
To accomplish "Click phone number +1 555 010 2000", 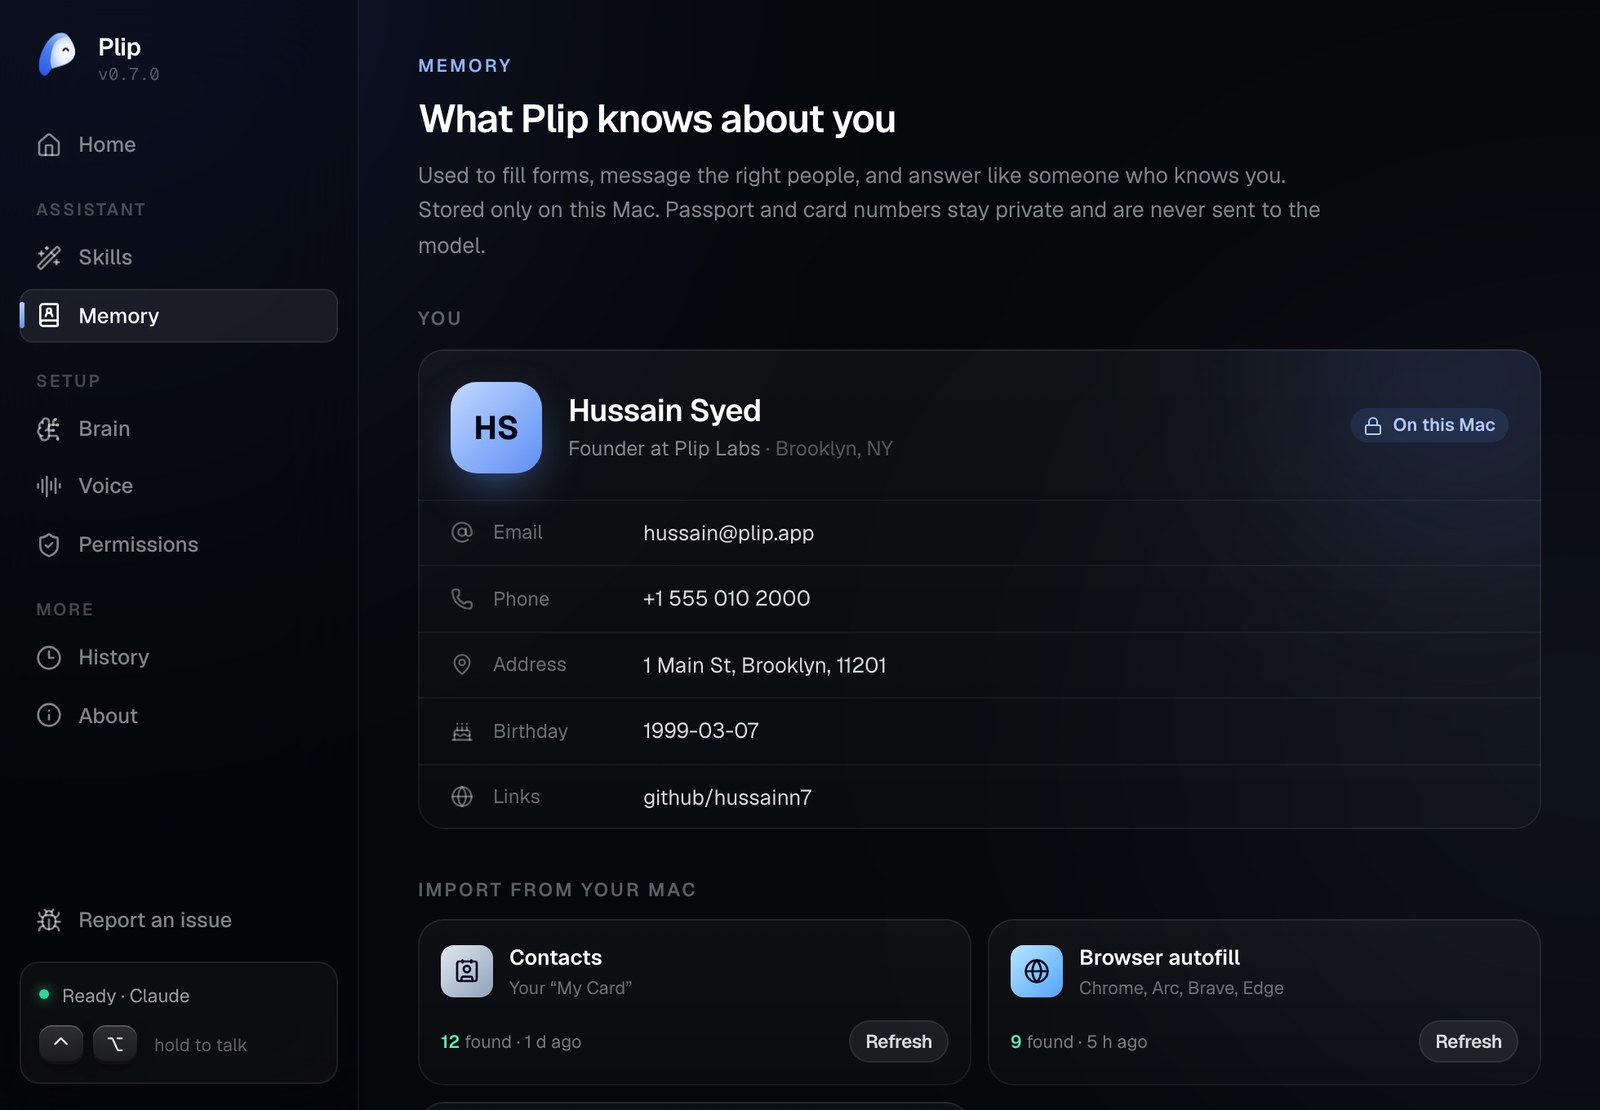I will [726, 598].
